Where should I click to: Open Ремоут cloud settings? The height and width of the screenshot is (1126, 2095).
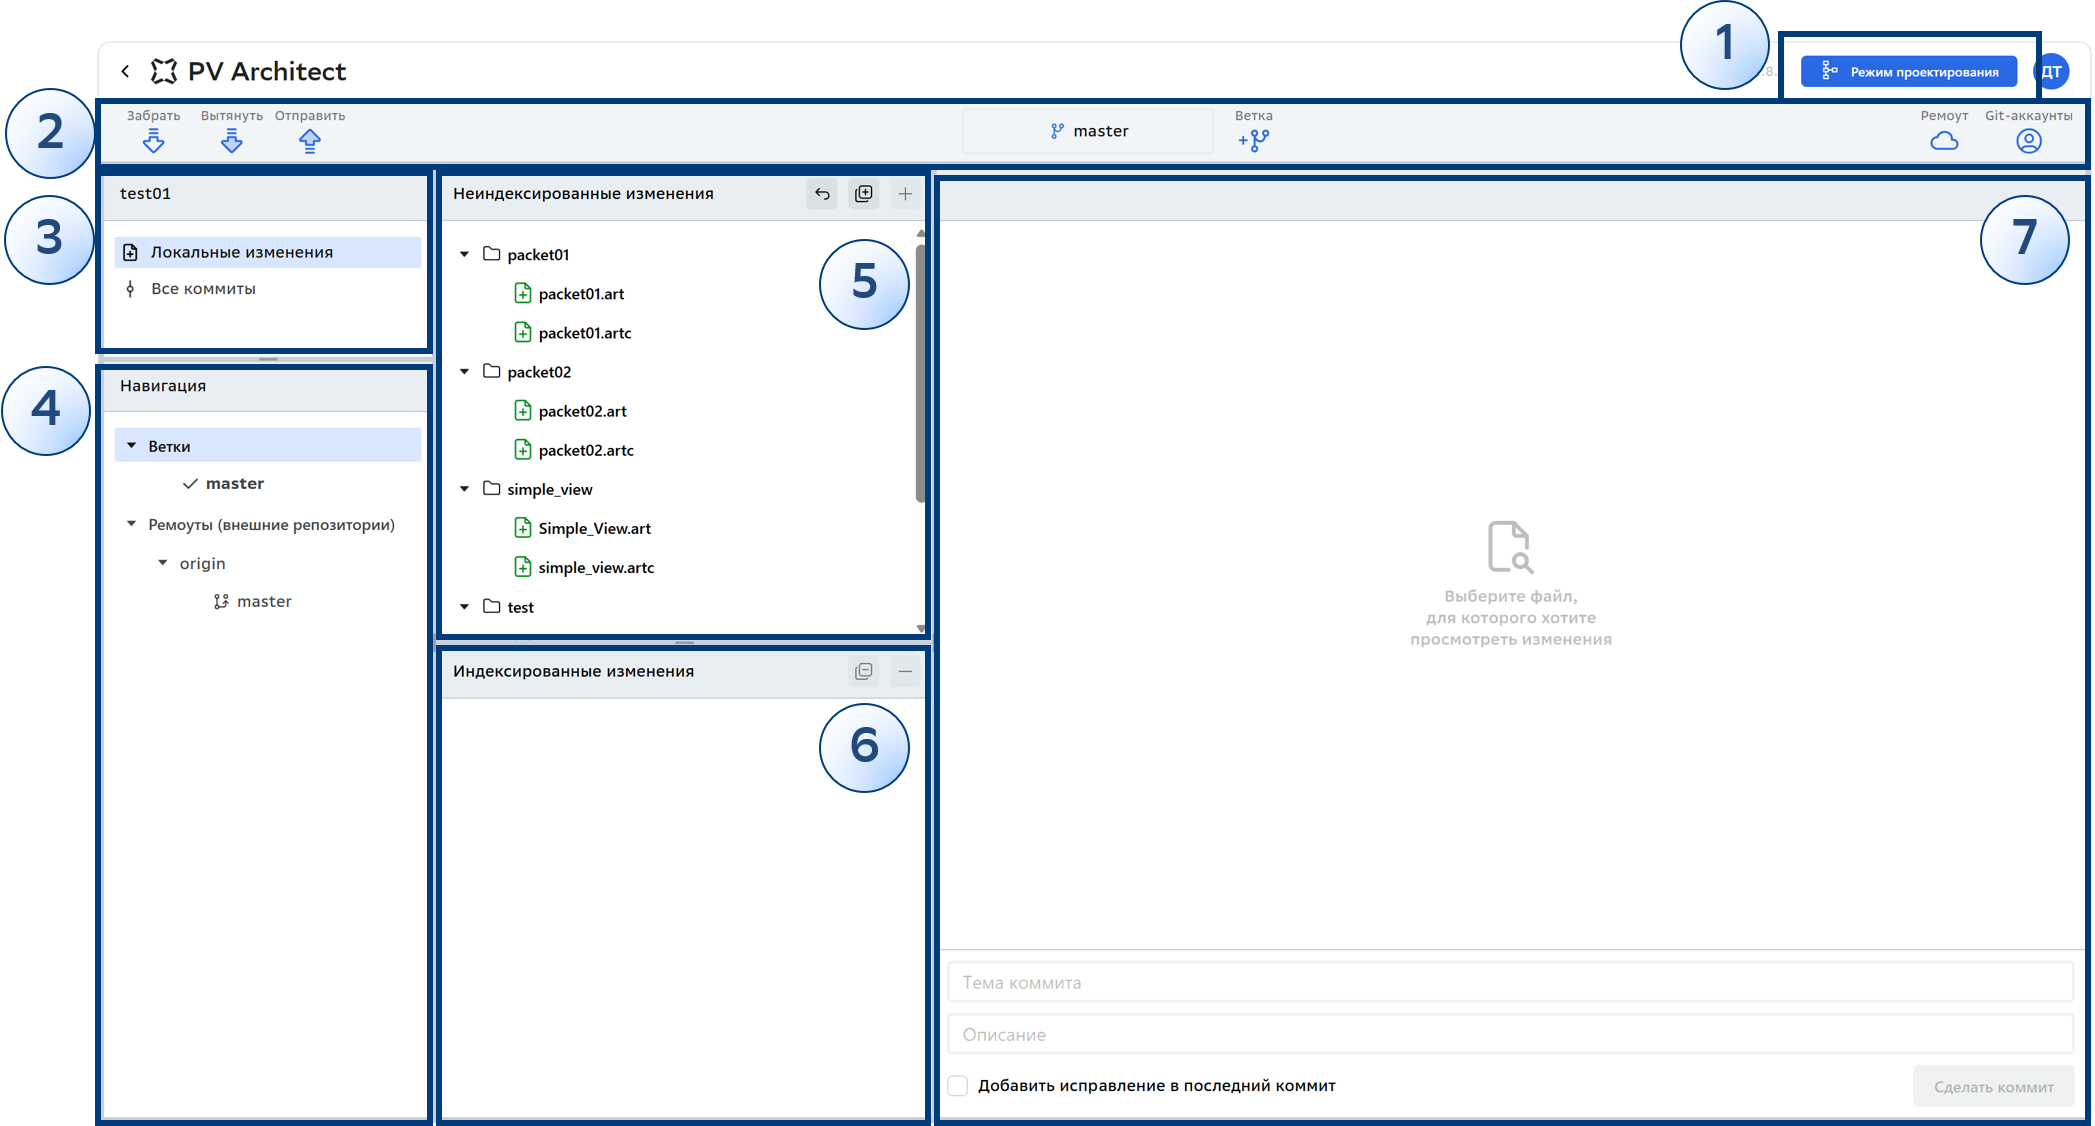(x=1944, y=141)
